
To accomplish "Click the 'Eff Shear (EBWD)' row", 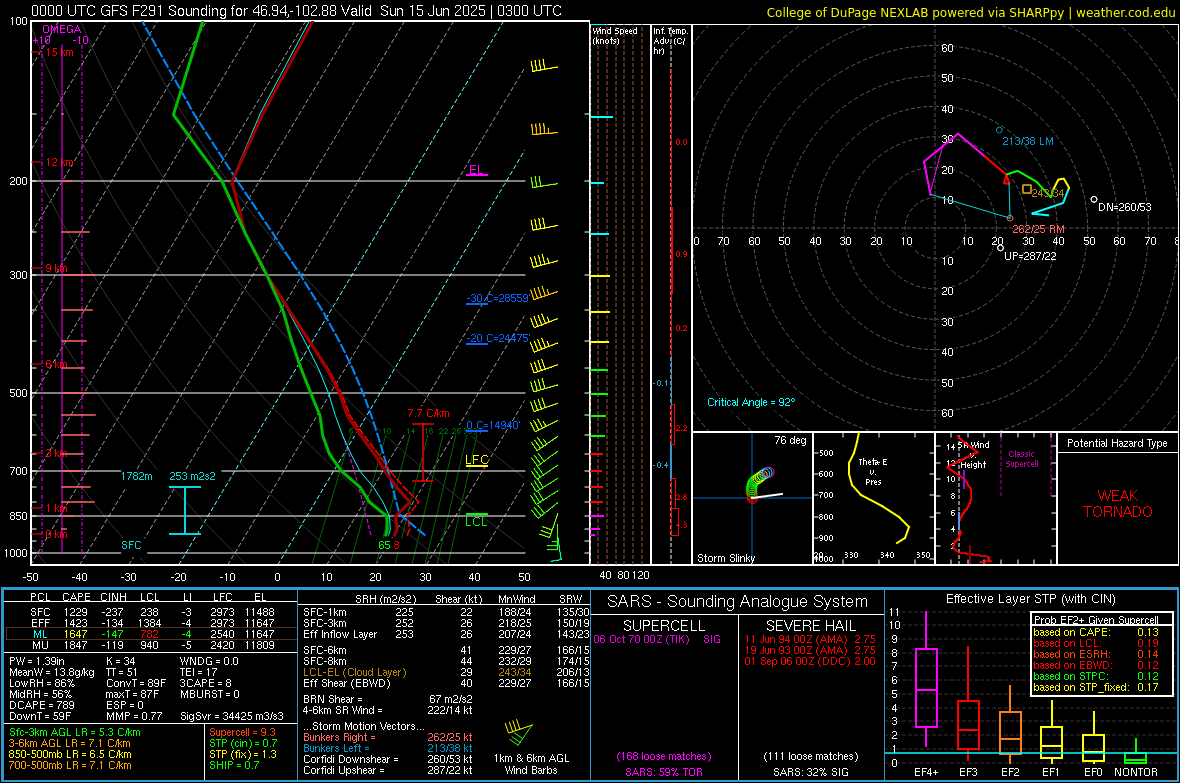I will coord(446,683).
